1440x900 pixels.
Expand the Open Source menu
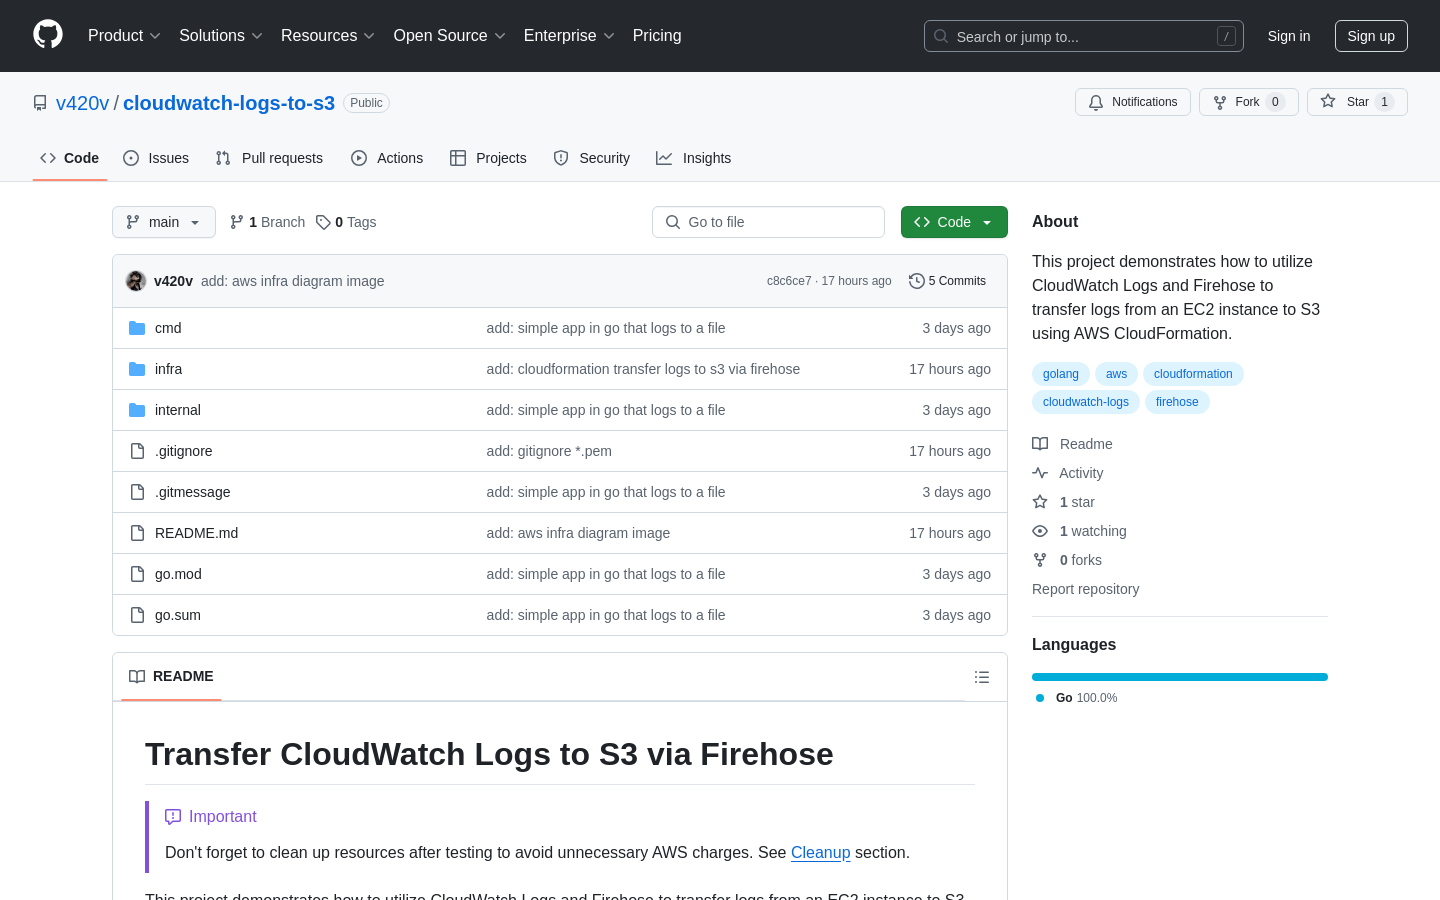pyautogui.click(x=450, y=36)
